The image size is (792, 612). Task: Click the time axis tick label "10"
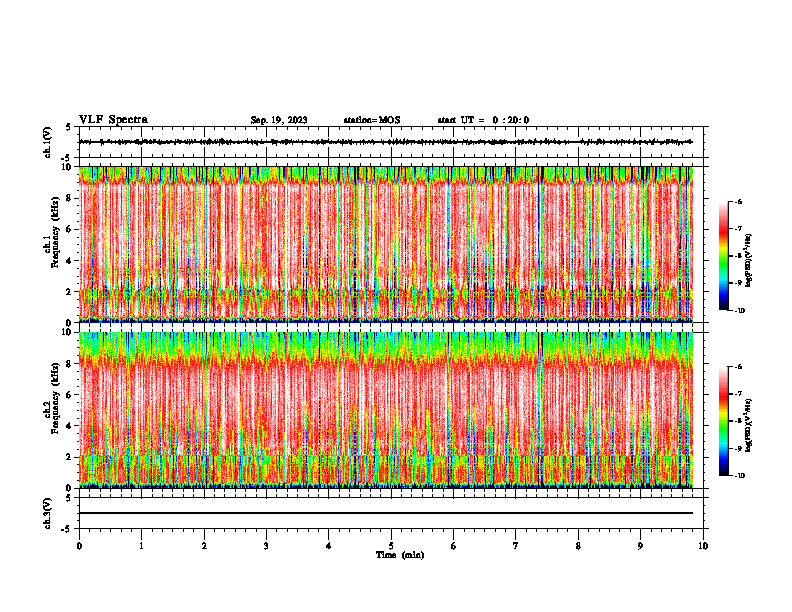703,546
